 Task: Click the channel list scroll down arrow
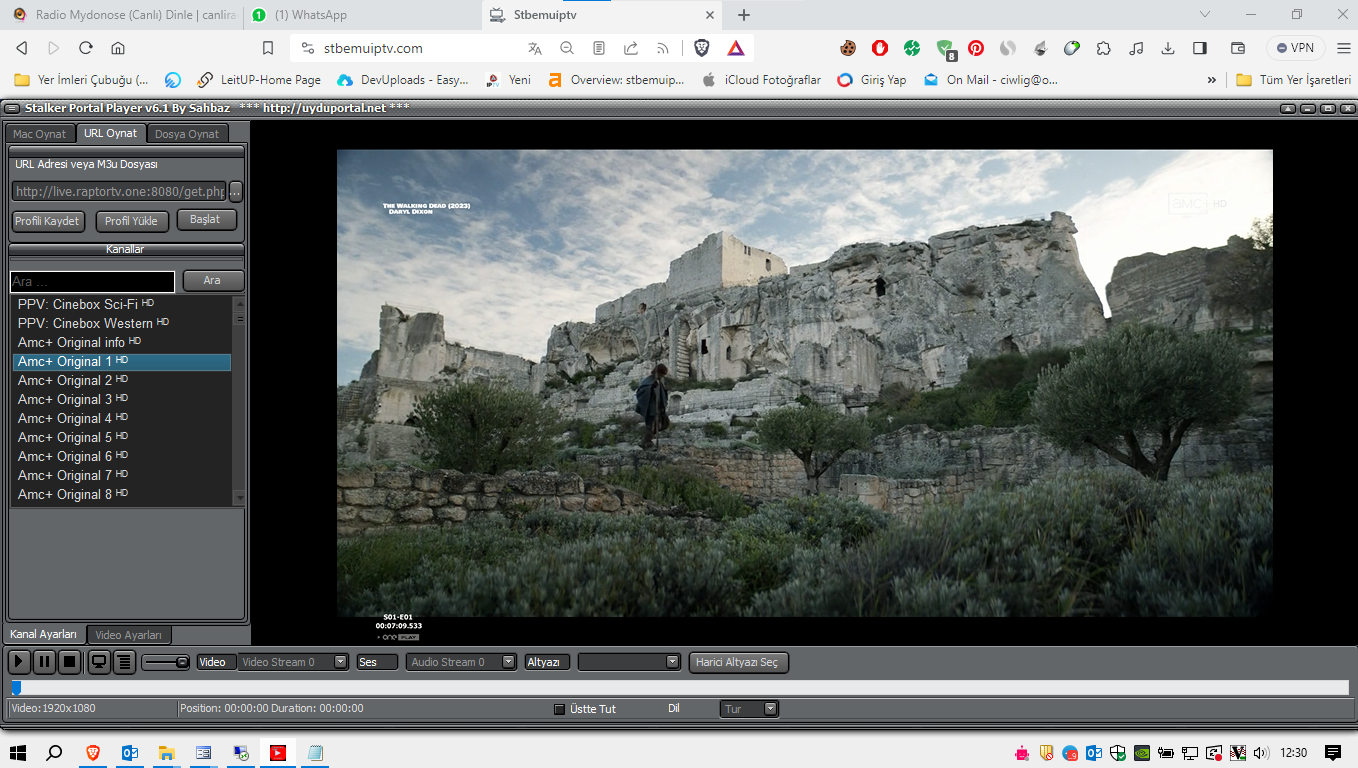239,497
